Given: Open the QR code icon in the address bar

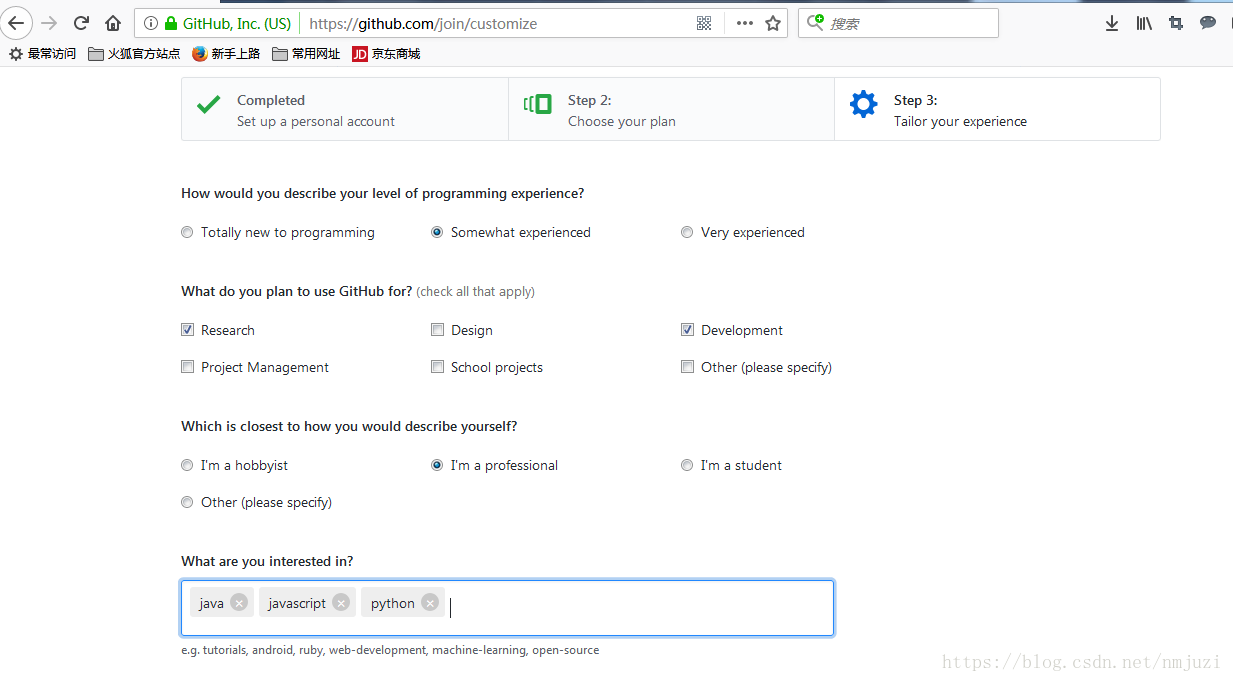Looking at the screenshot, I should pos(704,23).
